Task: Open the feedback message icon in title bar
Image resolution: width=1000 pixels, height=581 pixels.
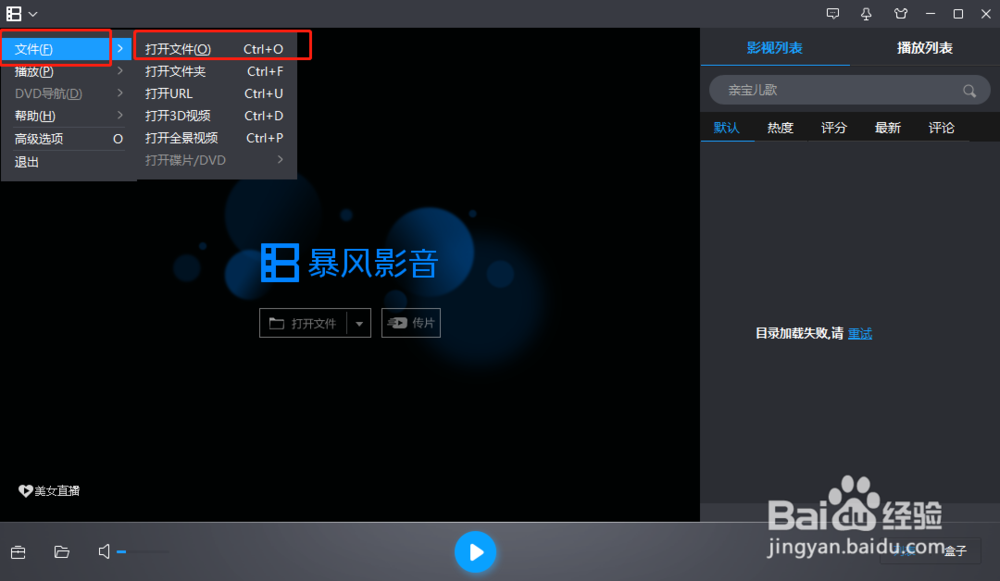Action: [x=833, y=13]
